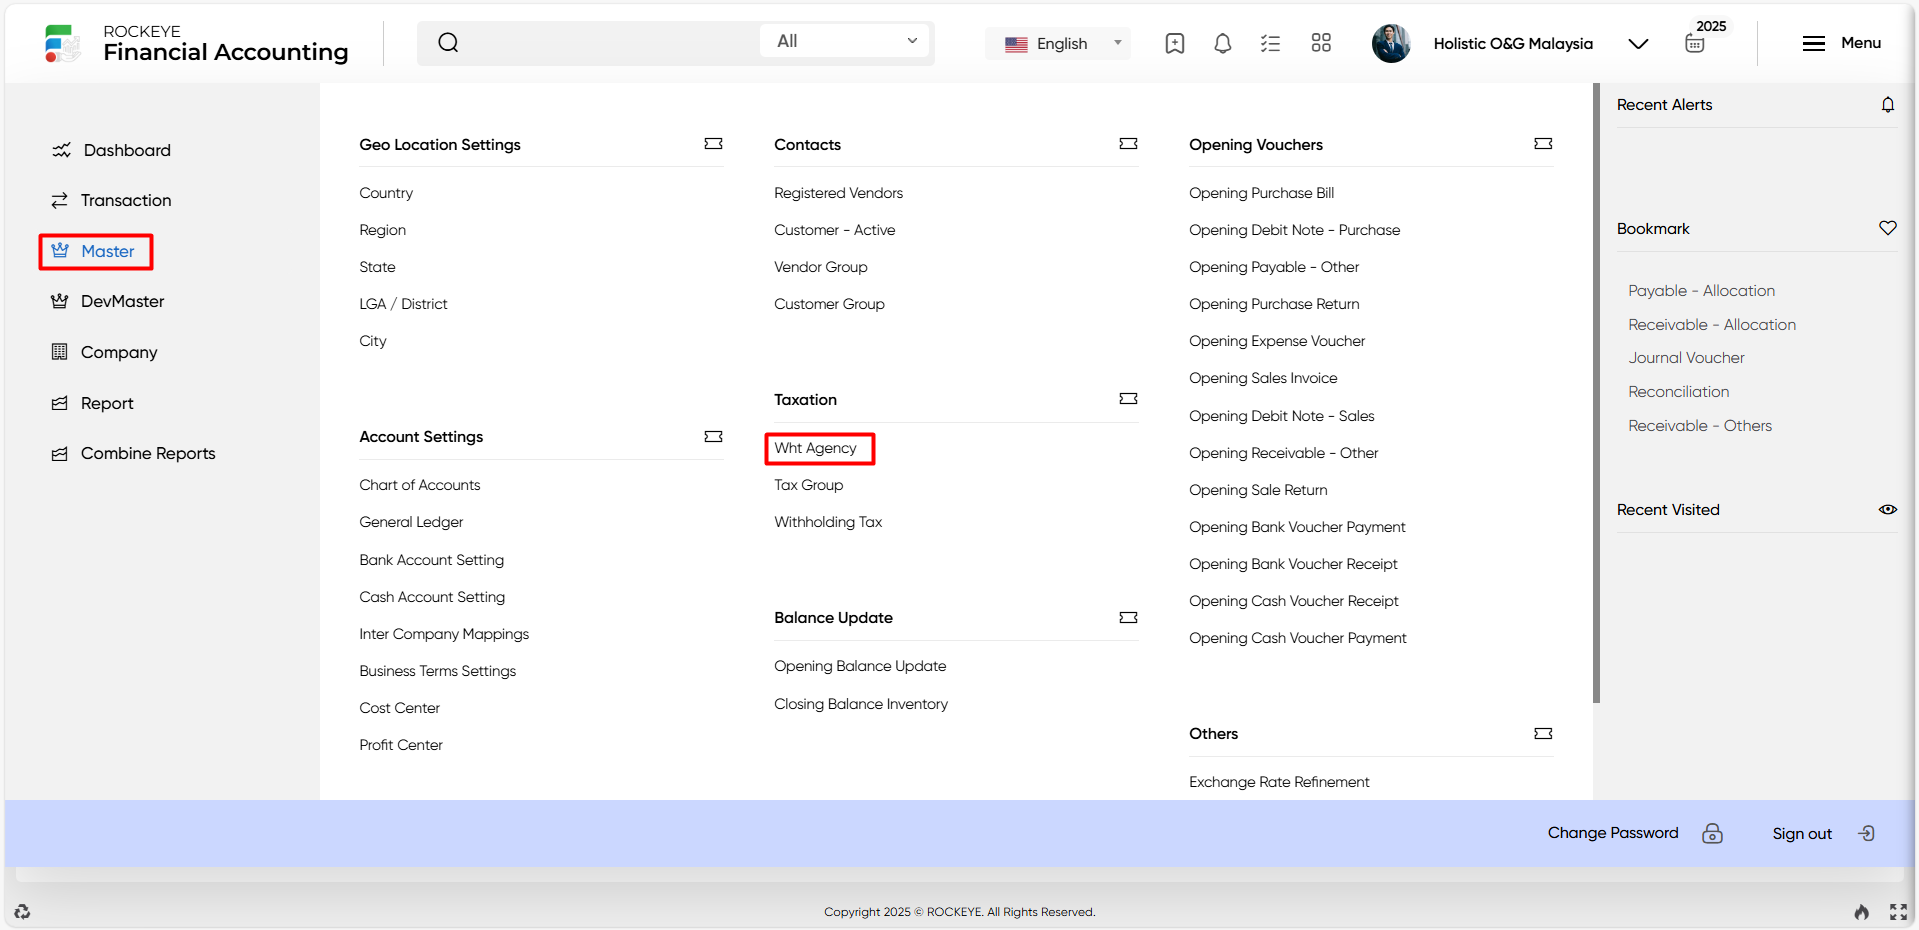Open Opening Sales Invoice link
Screen dimensions: 1919x930
pyautogui.click(x=1263, y=378)
